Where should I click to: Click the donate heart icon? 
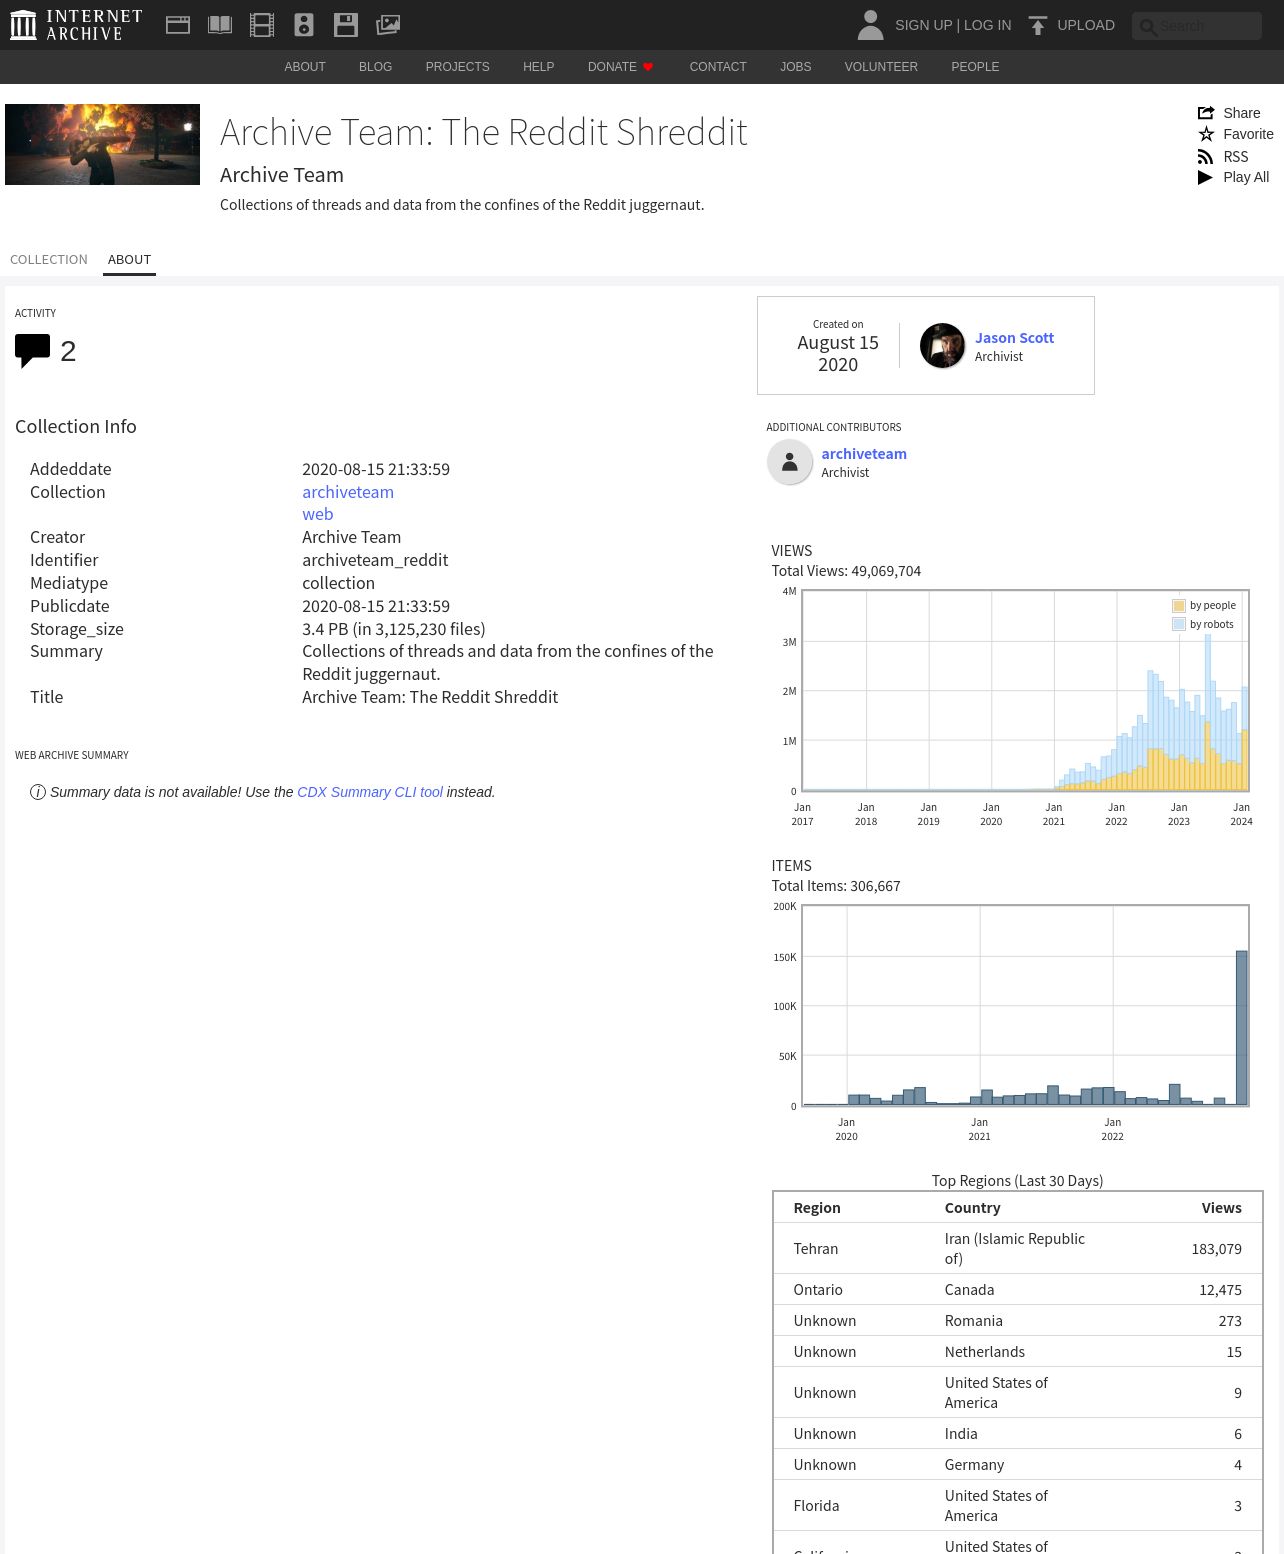(648, 67)
